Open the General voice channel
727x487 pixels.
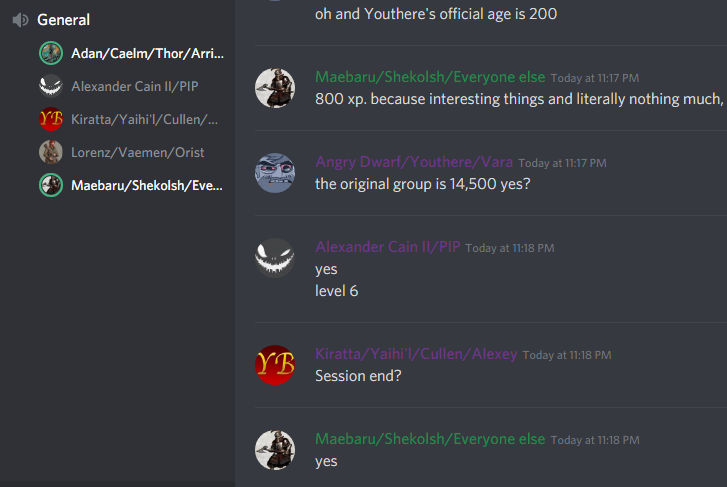click(x=64, y=20)
